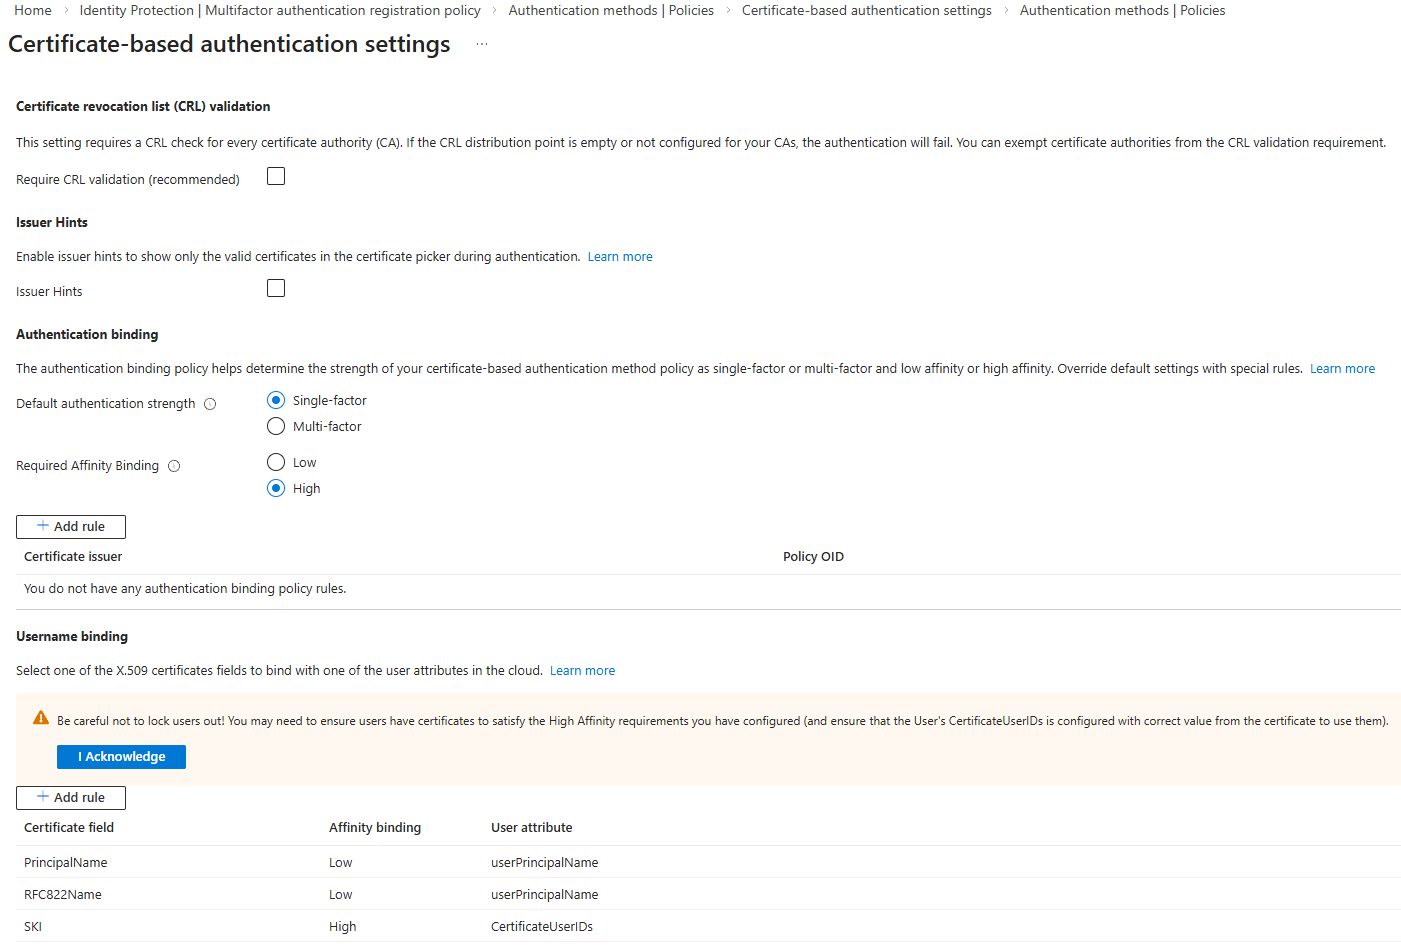Tick the Issuer Hints checkbox
The height and width of the screenshot is (945, 1401).
coord(276,289)
